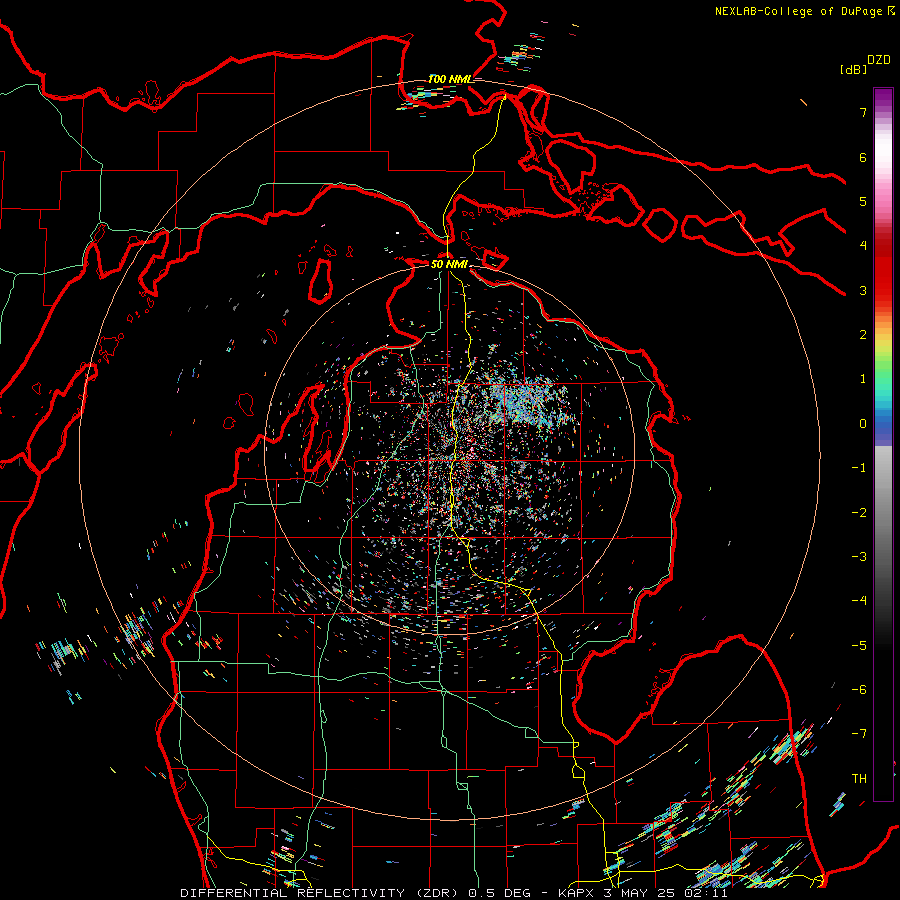The image size is (900, 900).
Task: Click the -6 scale value
Action: pyautogui.click(x=859, y=690)
